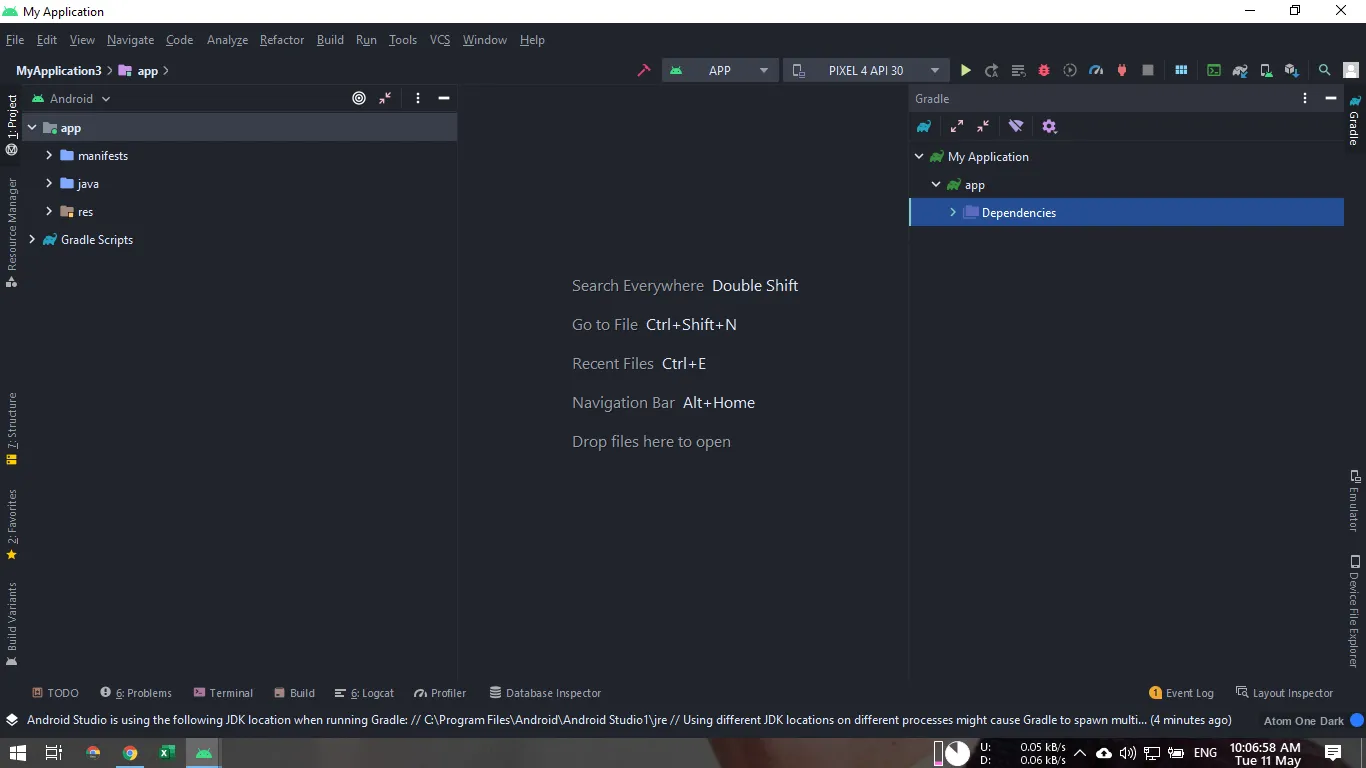Click Apply Code Changes icon

(1018, 70)
